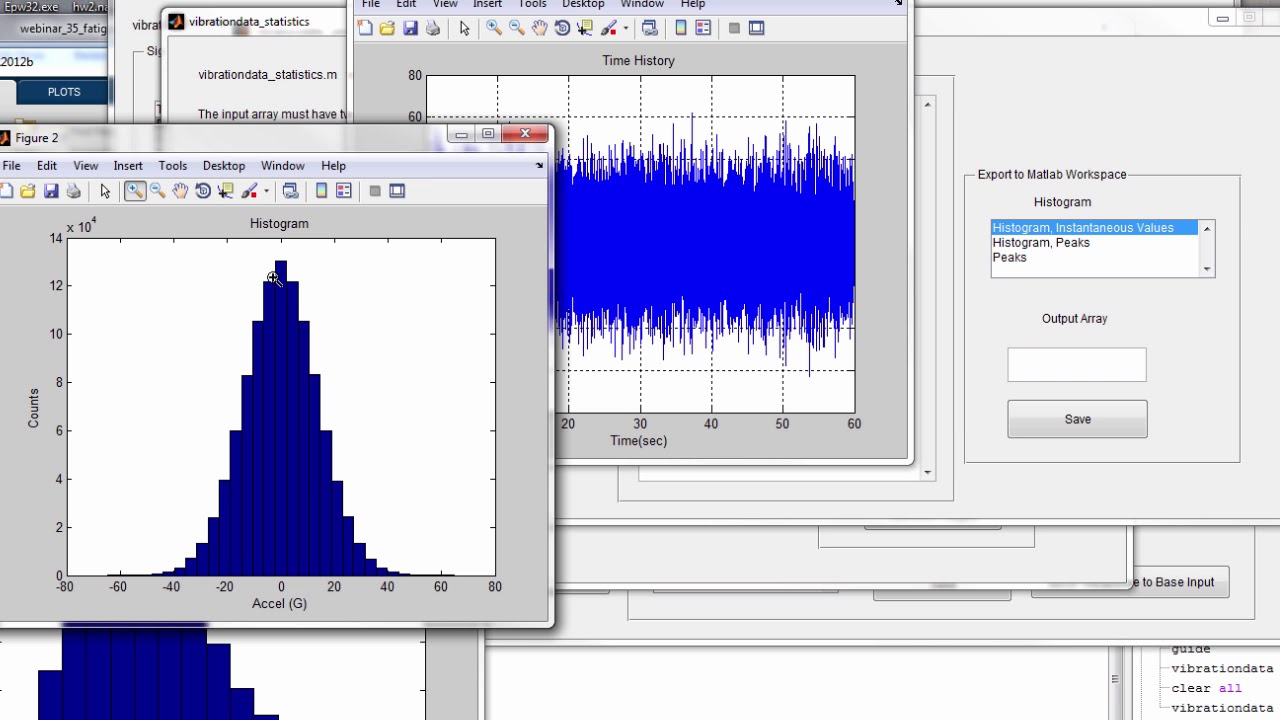Click the Link Plot icon in Figure 2
Image resolution: width=1280 pixels, height=720 pixels.
point(290,191)
